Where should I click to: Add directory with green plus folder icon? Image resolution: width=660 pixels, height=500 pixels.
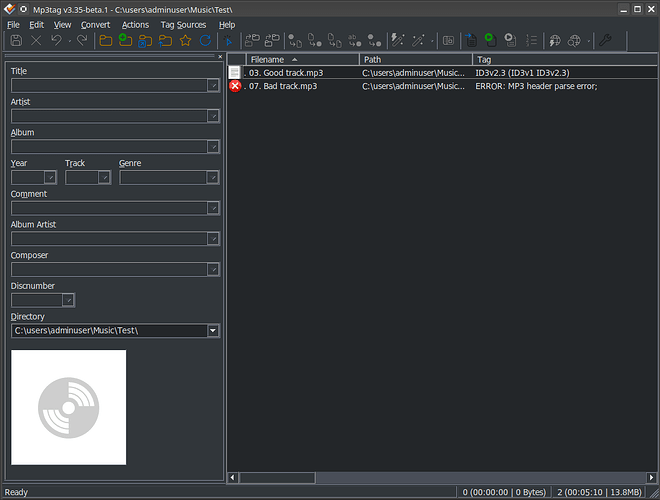click(x=125, y=41)
